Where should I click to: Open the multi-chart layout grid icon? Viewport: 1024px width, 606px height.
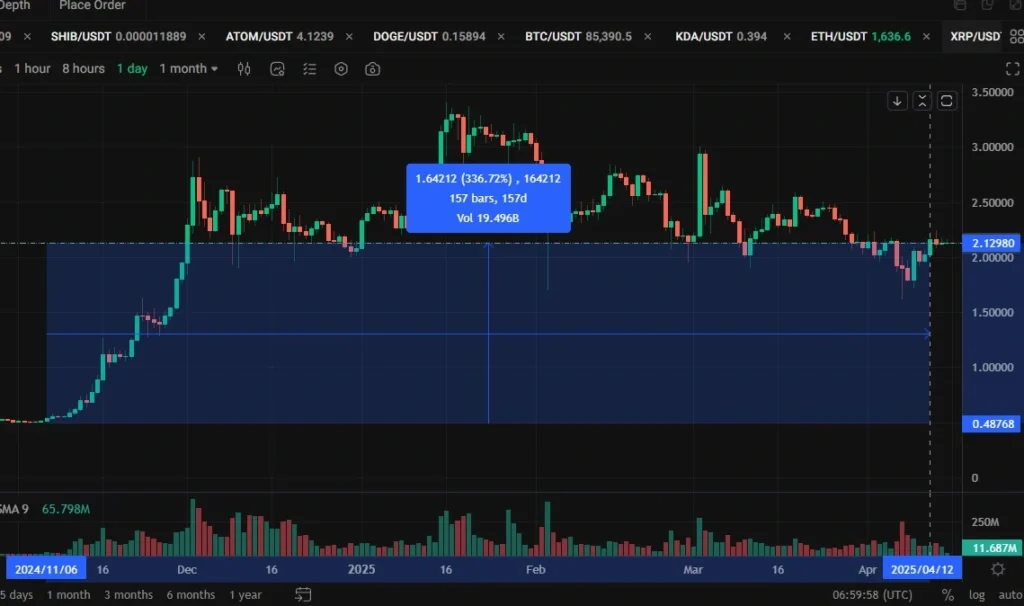(x=1017, y=36)
